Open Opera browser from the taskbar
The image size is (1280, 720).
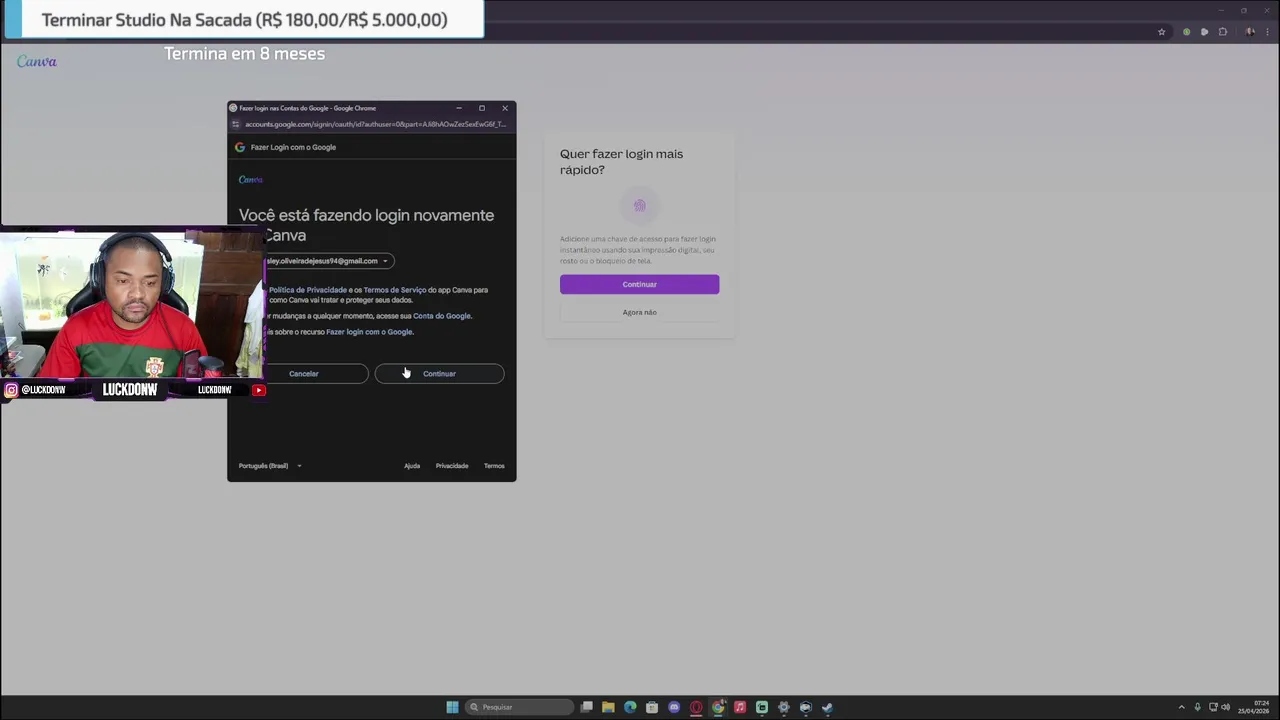point(696,707)
